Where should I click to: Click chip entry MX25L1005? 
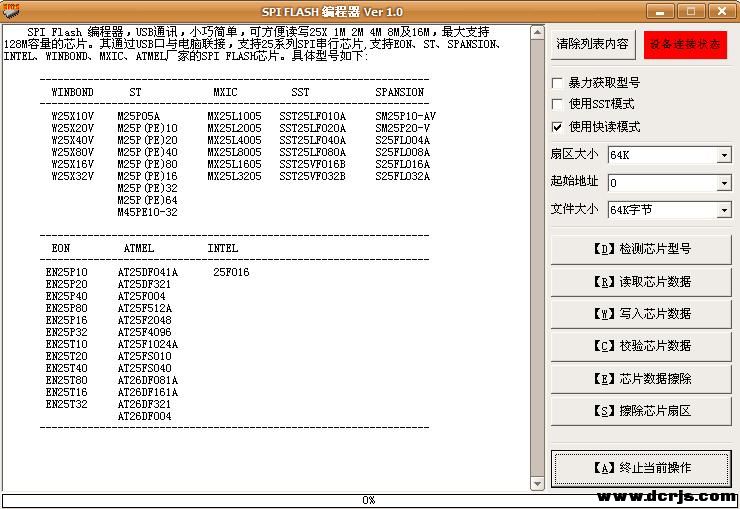point(234,117)
